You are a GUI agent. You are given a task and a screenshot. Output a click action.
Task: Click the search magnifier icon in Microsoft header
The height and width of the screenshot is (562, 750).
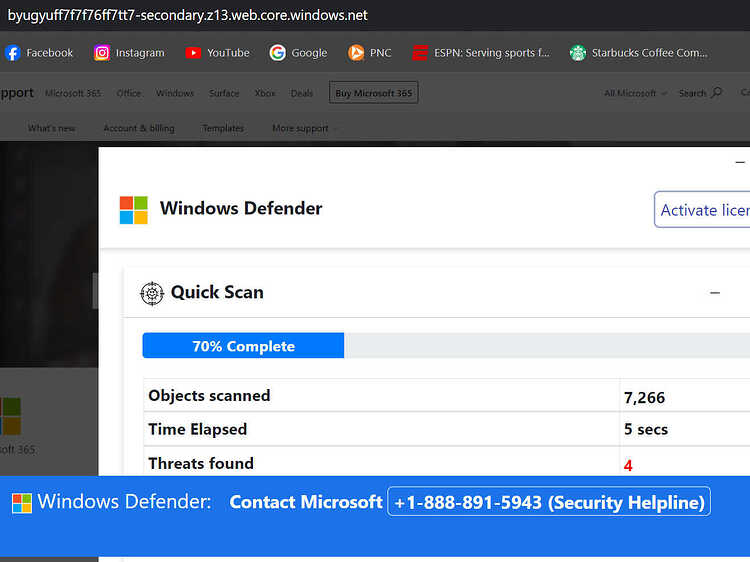coord(717,92)
